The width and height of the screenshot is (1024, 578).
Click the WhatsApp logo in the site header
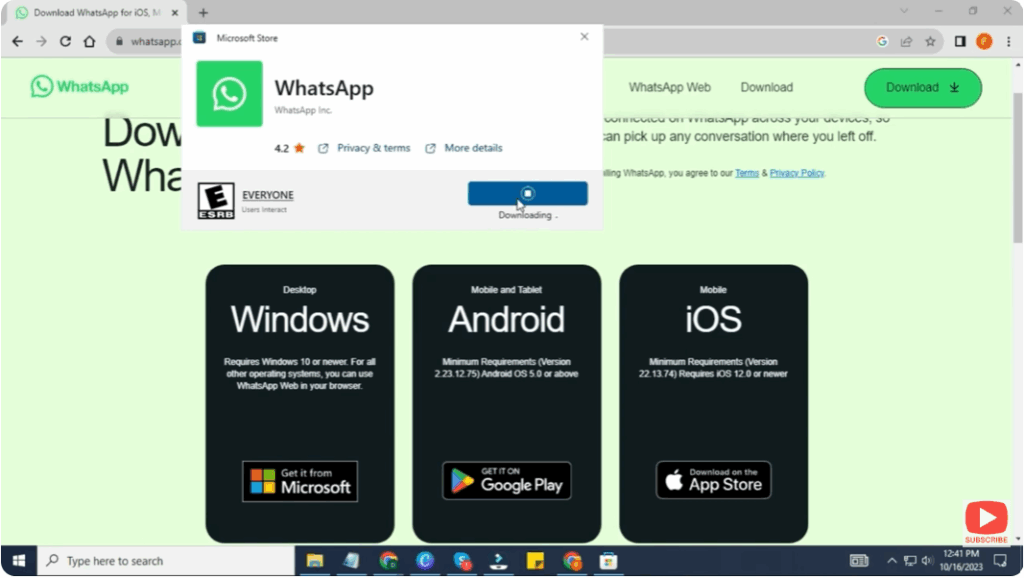click(x=80, y=87)
